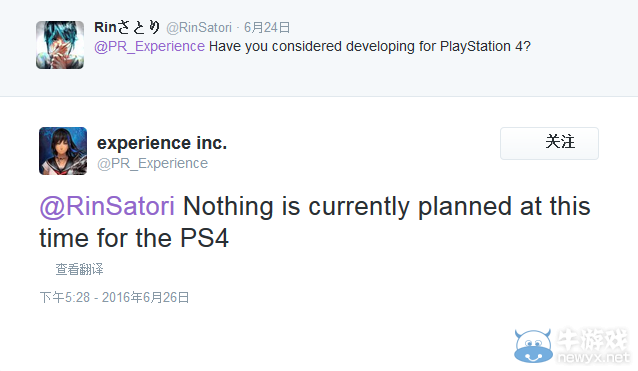Click the experience inc. account name
The image size is (638, 371).
(162, 143)
